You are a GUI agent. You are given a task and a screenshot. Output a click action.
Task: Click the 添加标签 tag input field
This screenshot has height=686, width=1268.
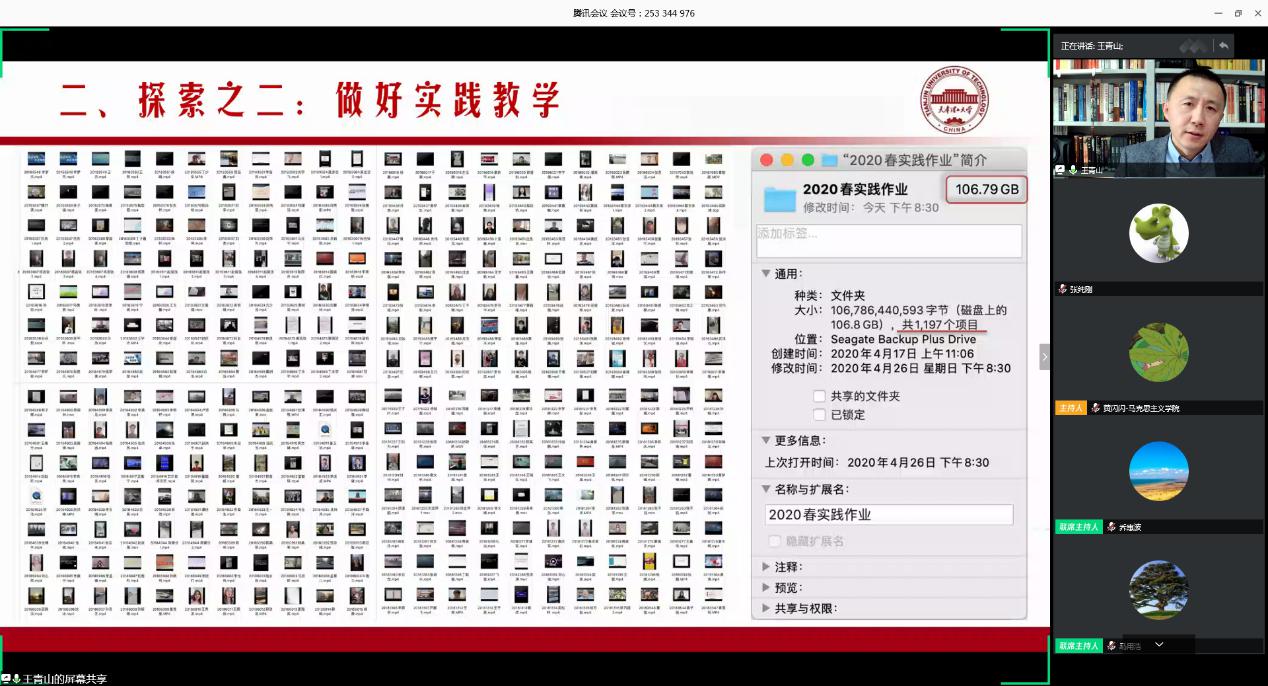tap(888, 241)
